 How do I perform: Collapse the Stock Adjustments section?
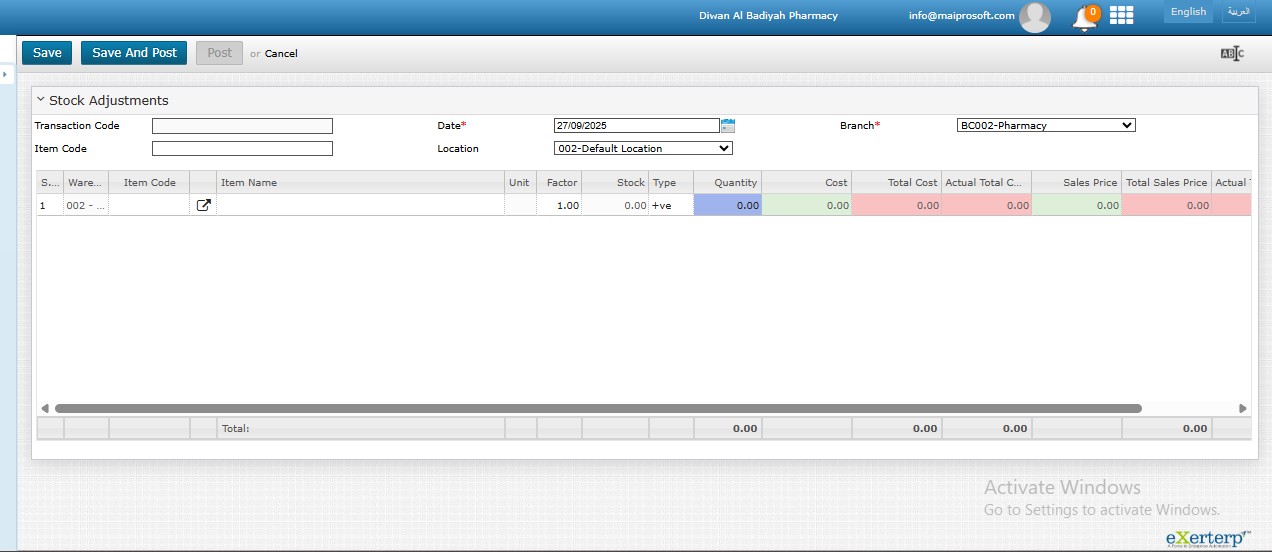tap(41, 100)
